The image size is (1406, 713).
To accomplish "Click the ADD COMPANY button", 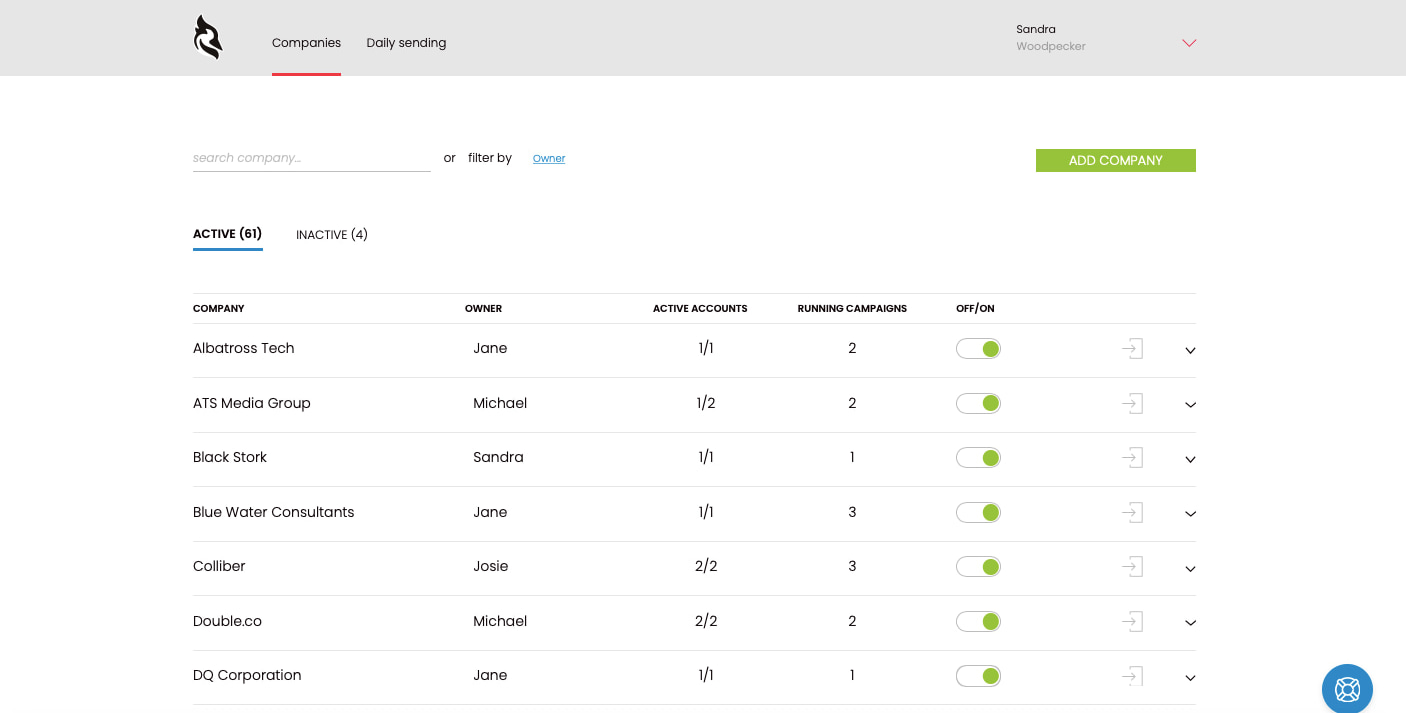I will click(1116, 160).
